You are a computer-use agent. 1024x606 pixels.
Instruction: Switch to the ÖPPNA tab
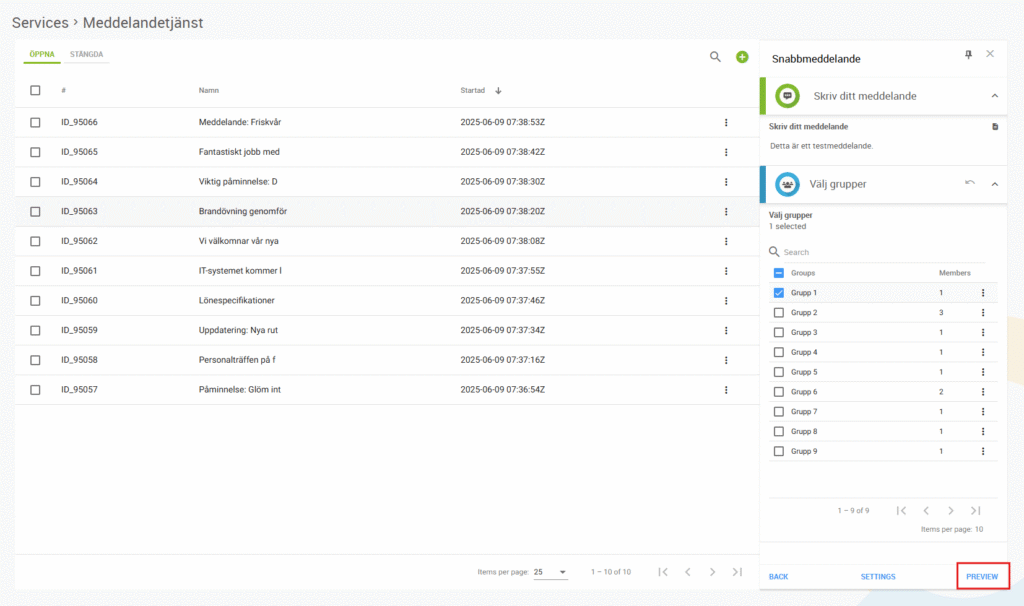pyautogui.click(x=42, y=54)
